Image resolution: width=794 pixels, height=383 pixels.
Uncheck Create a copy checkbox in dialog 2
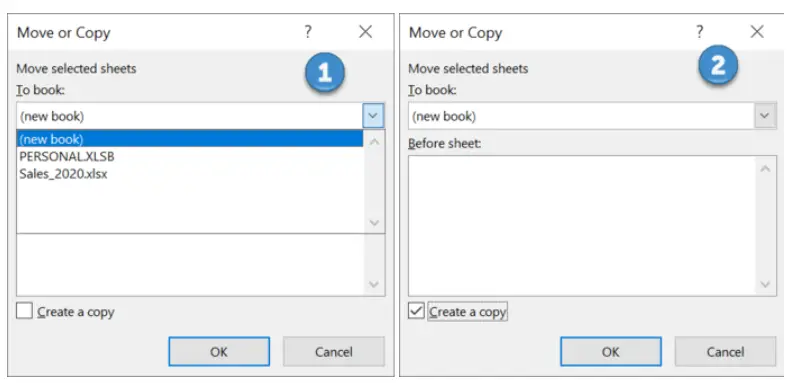(x=416, y=311)
